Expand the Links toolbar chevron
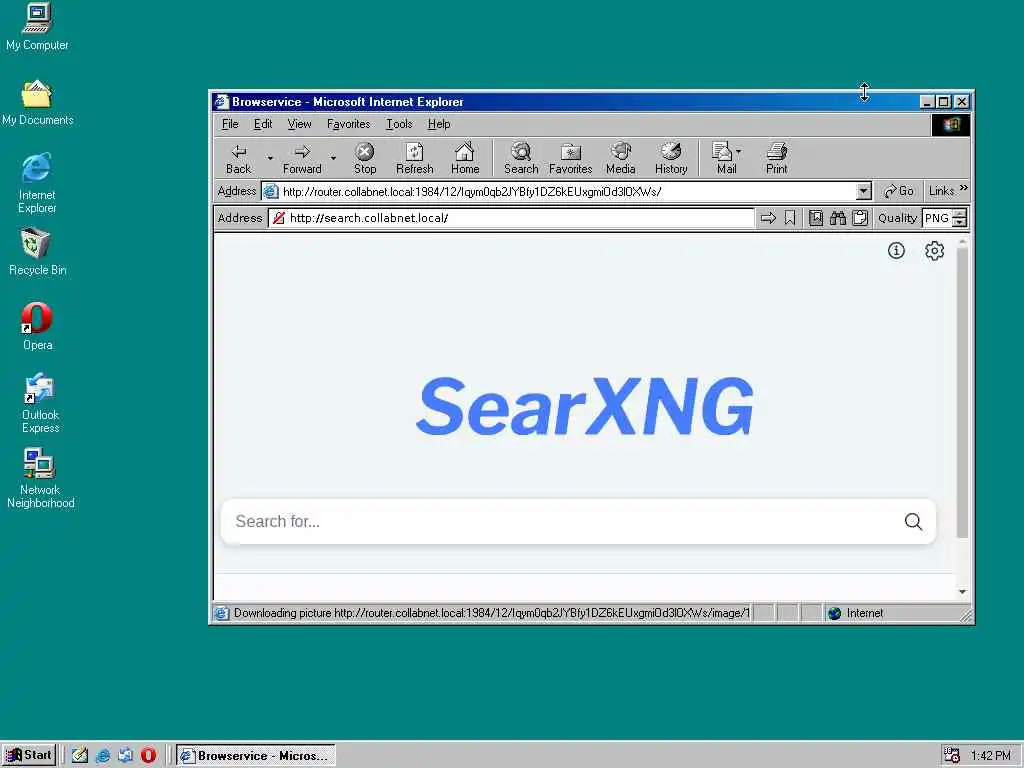Viewport: 1024px width, 768px height. click(964, 189)
